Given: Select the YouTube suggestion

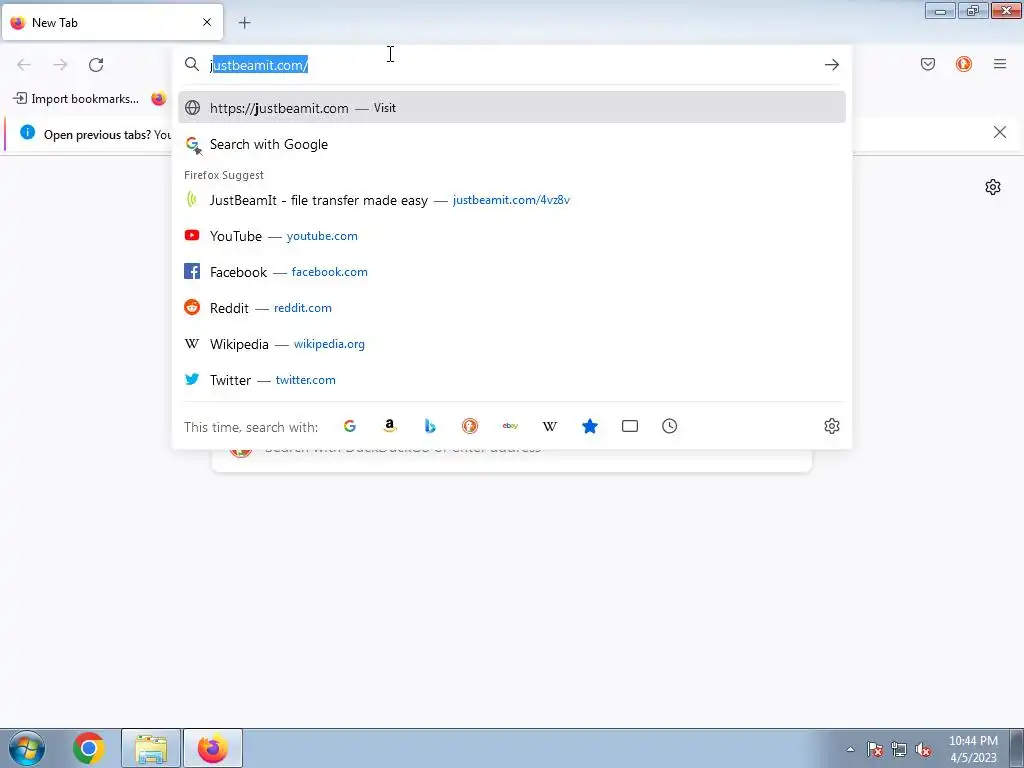Looking at the screenshot, I should [511, 236].
